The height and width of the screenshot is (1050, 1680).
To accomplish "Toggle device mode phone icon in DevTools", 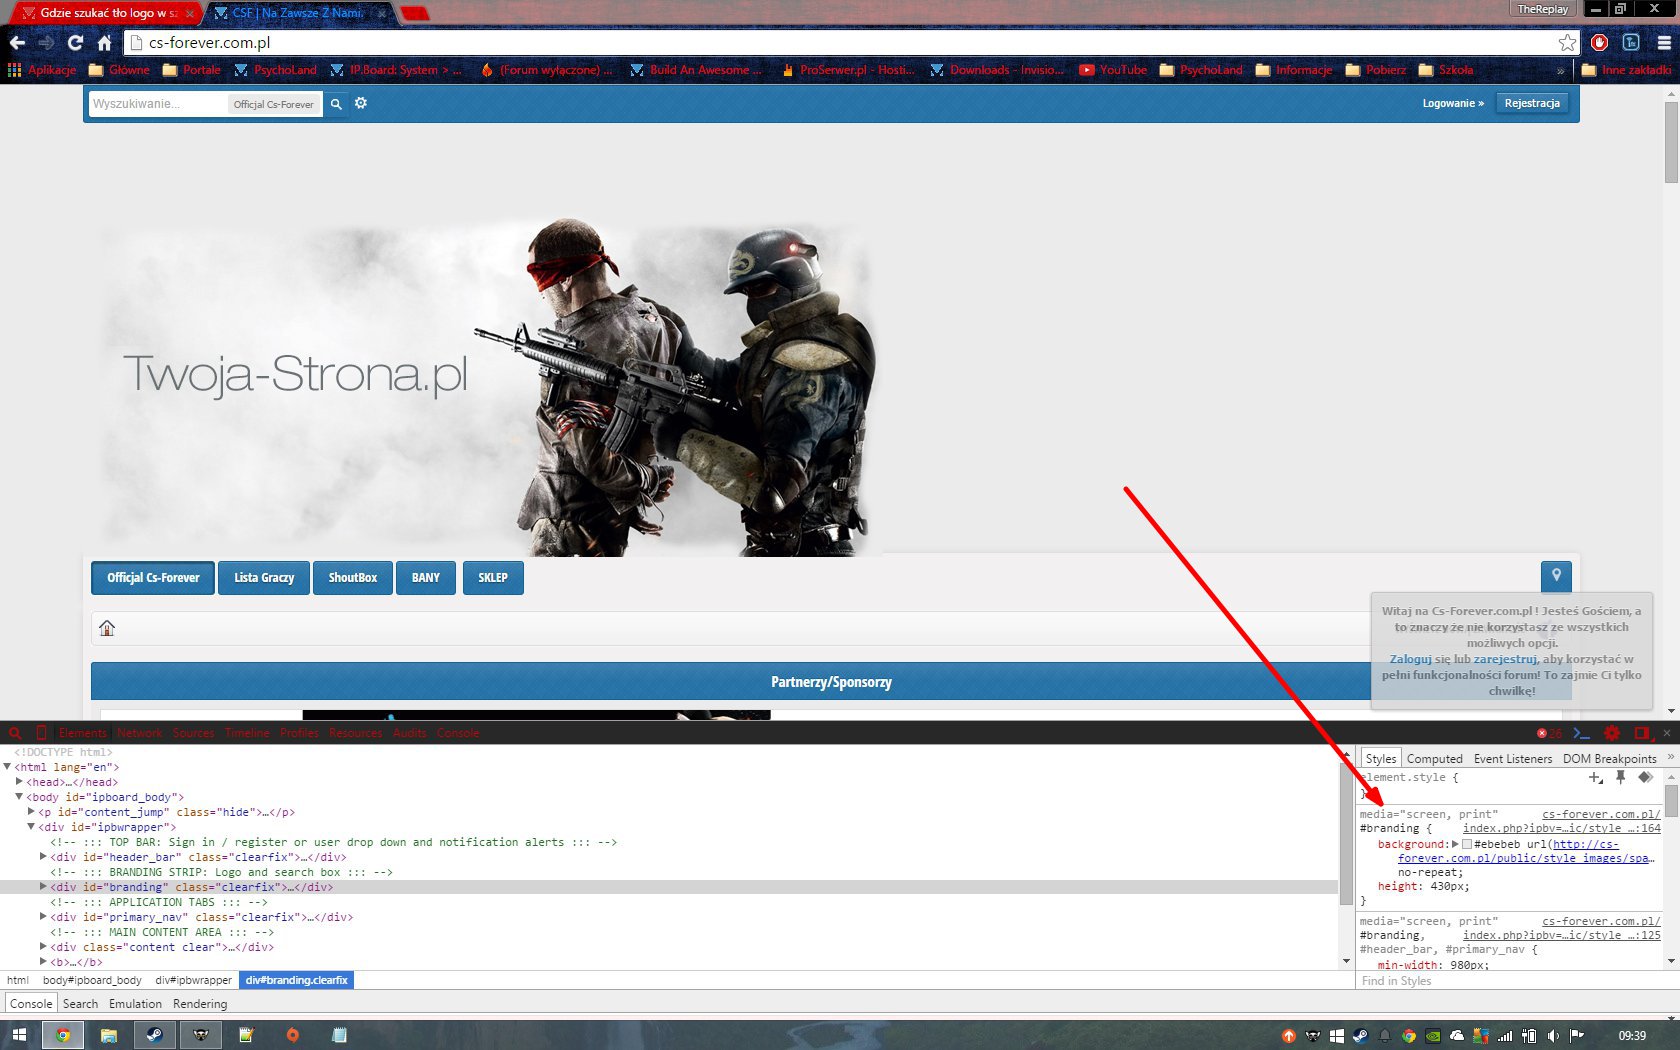I will pyautogui.click(x=41, y=733).
